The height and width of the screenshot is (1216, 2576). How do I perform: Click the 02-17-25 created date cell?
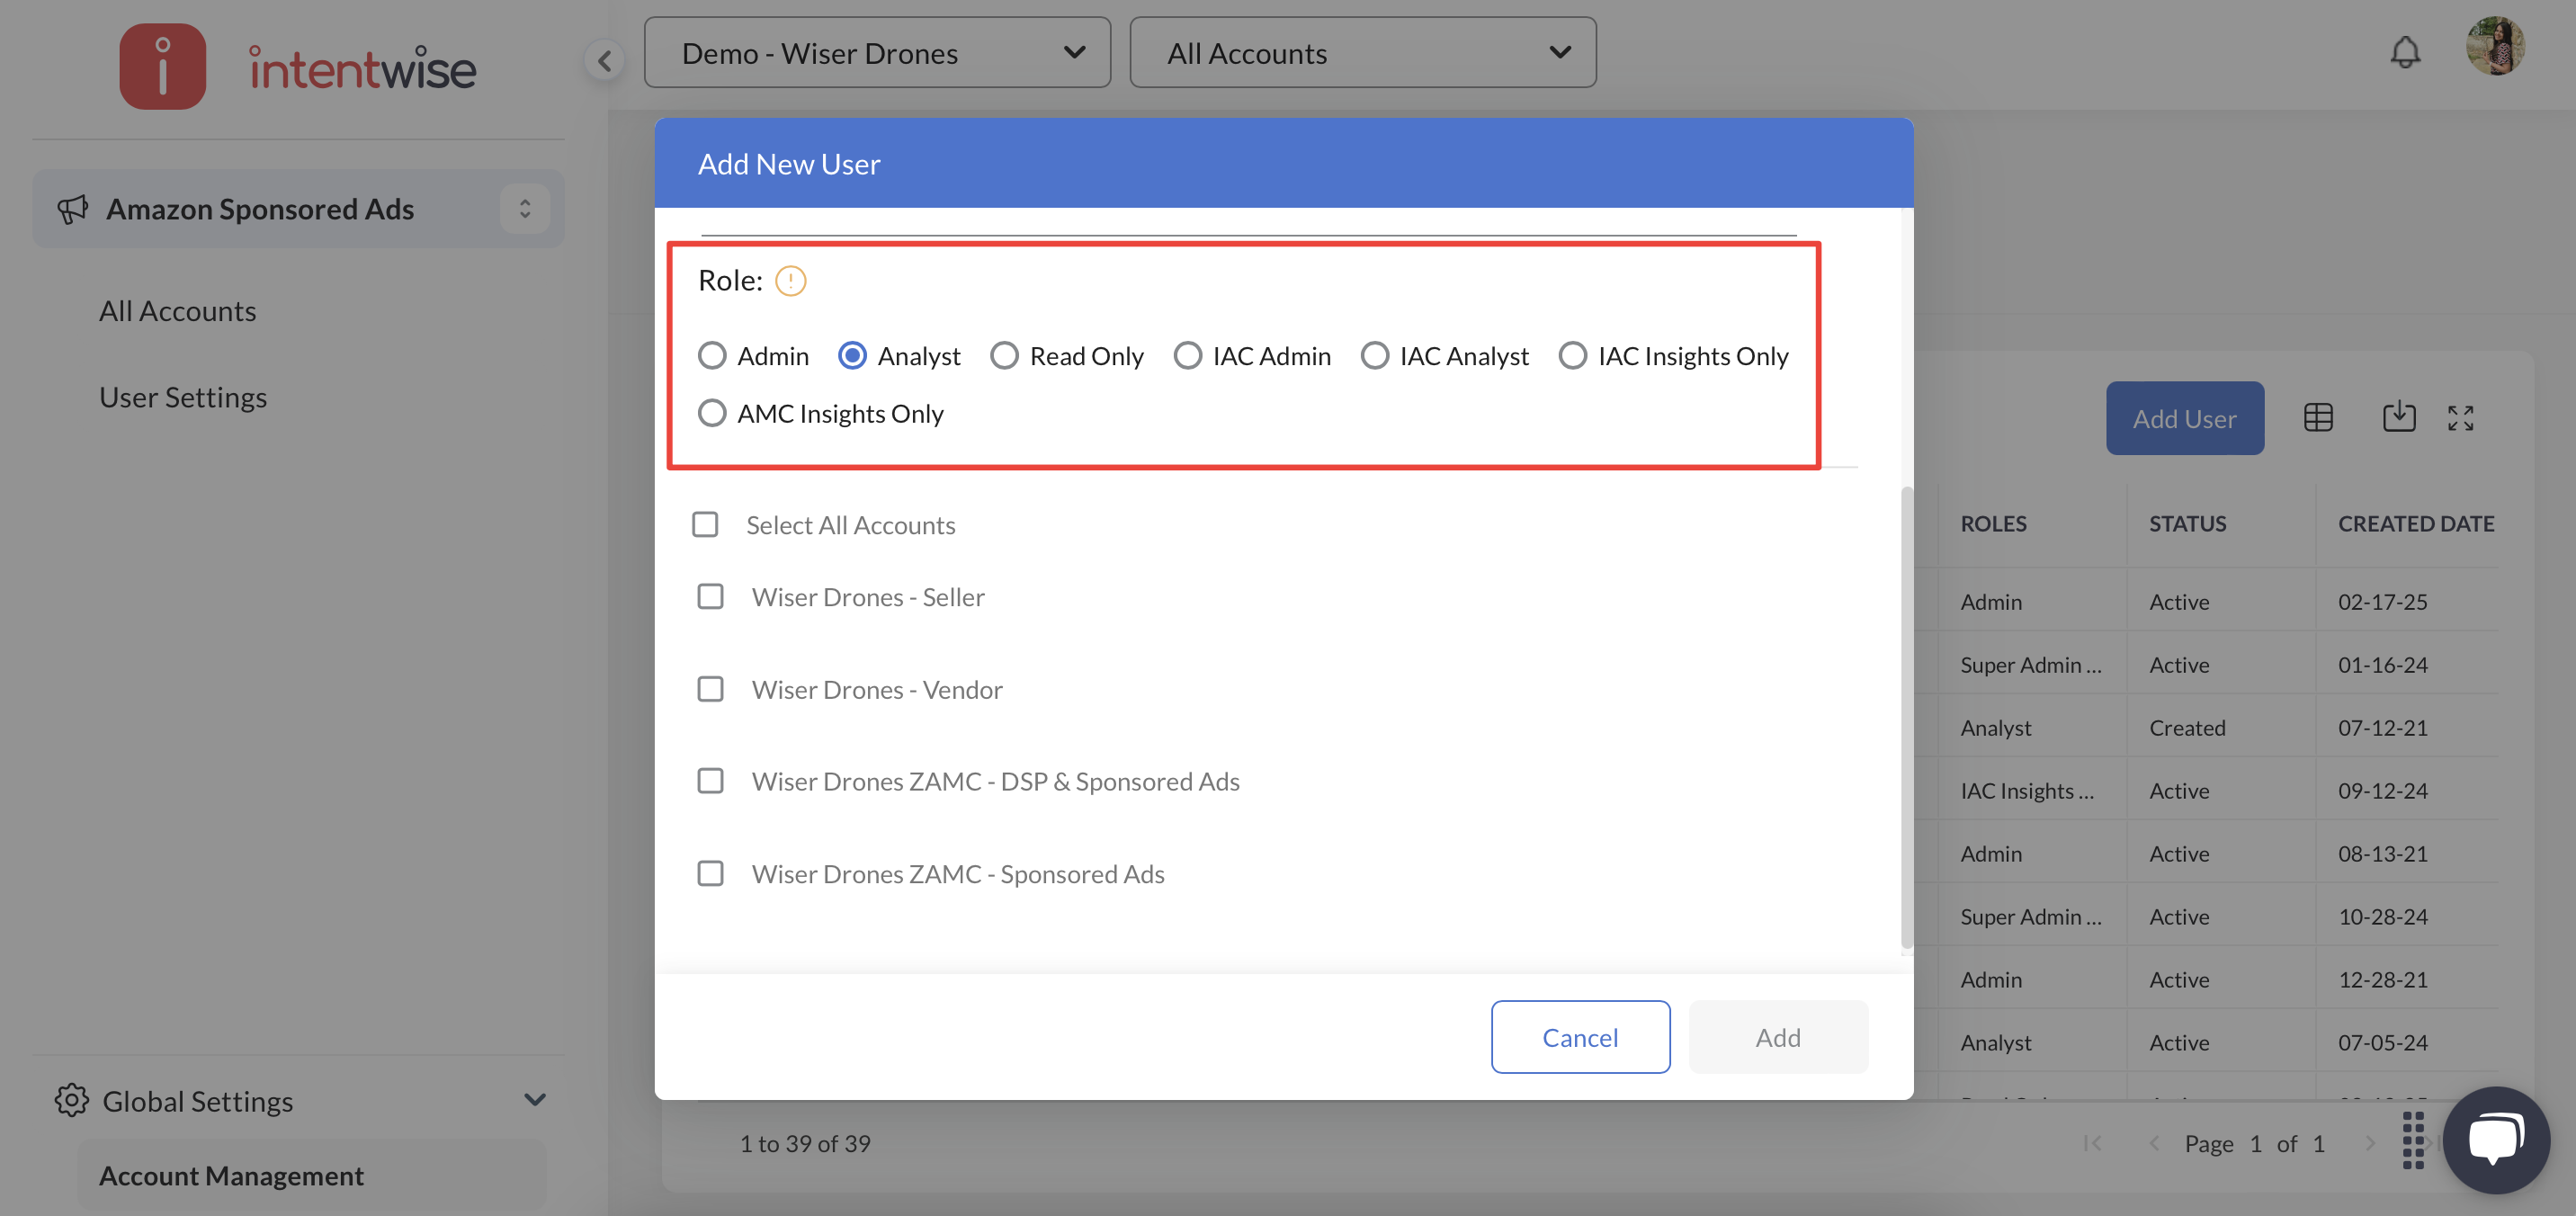point(2382,602)
